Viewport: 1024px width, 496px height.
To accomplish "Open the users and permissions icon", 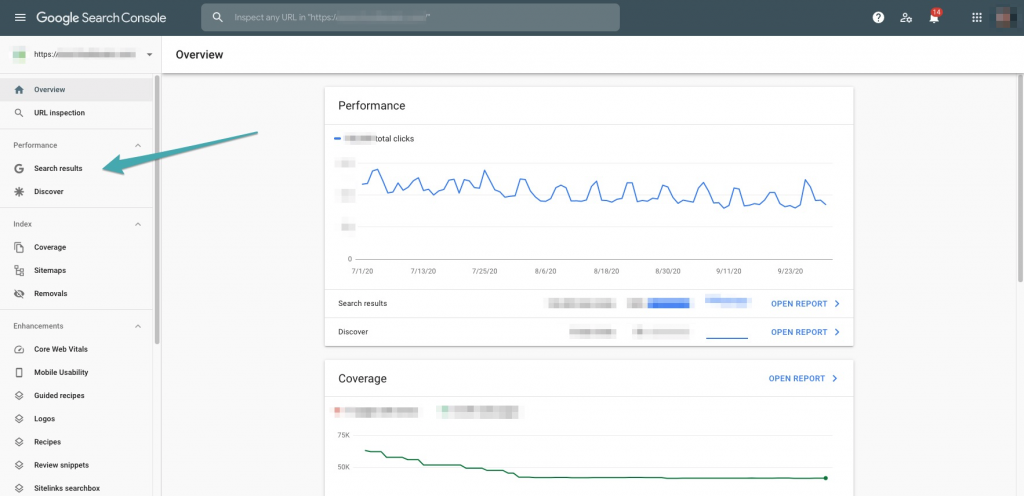I will click(x=906, y=18).
